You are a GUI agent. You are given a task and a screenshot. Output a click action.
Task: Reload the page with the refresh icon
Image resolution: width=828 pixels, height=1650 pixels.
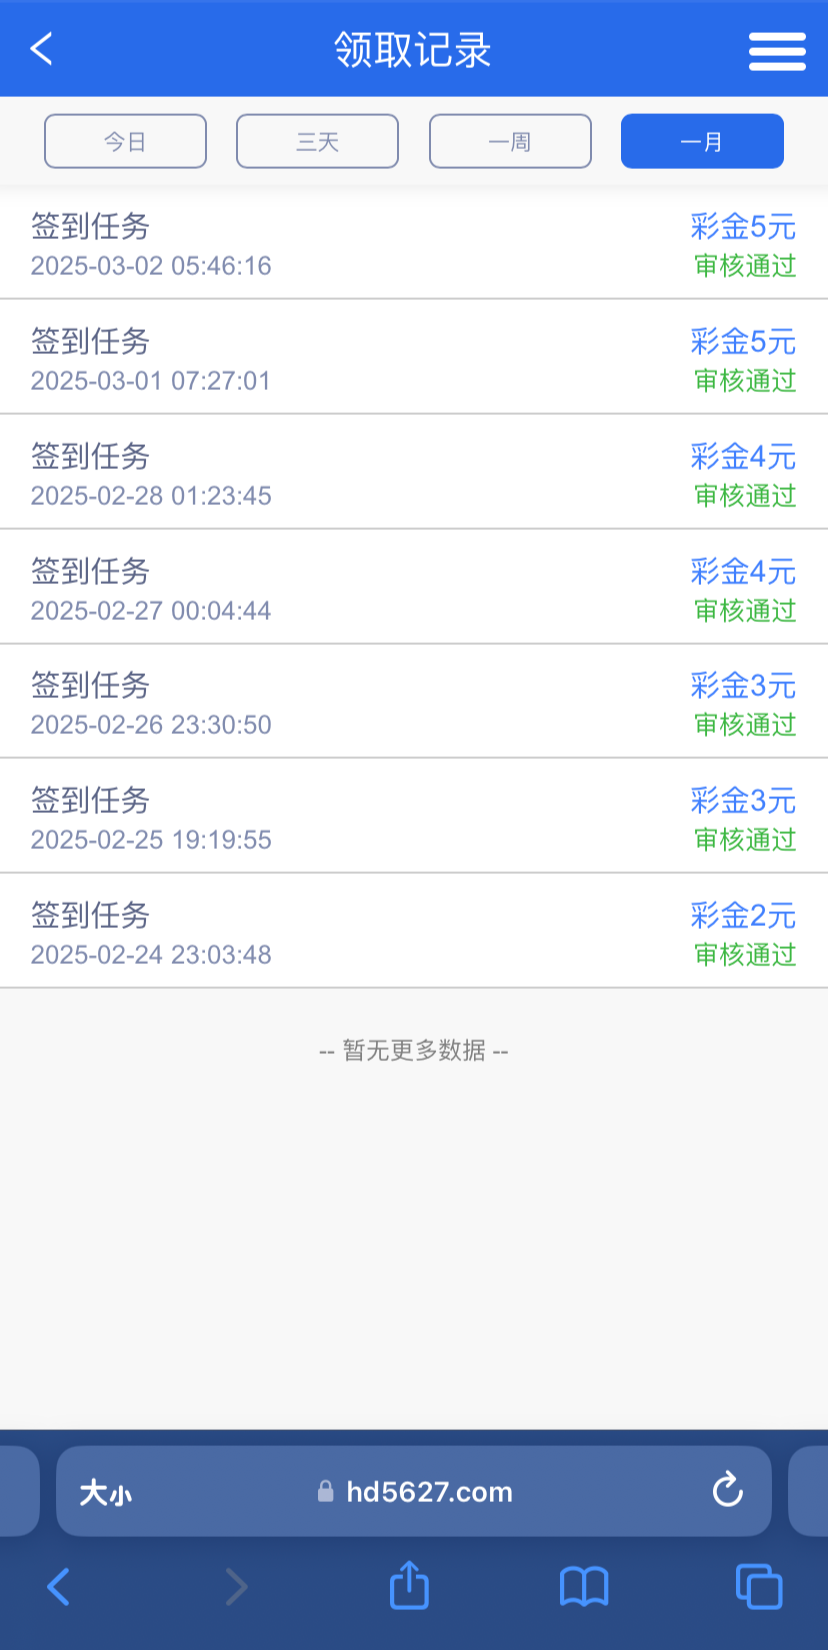pos(727,1490)
